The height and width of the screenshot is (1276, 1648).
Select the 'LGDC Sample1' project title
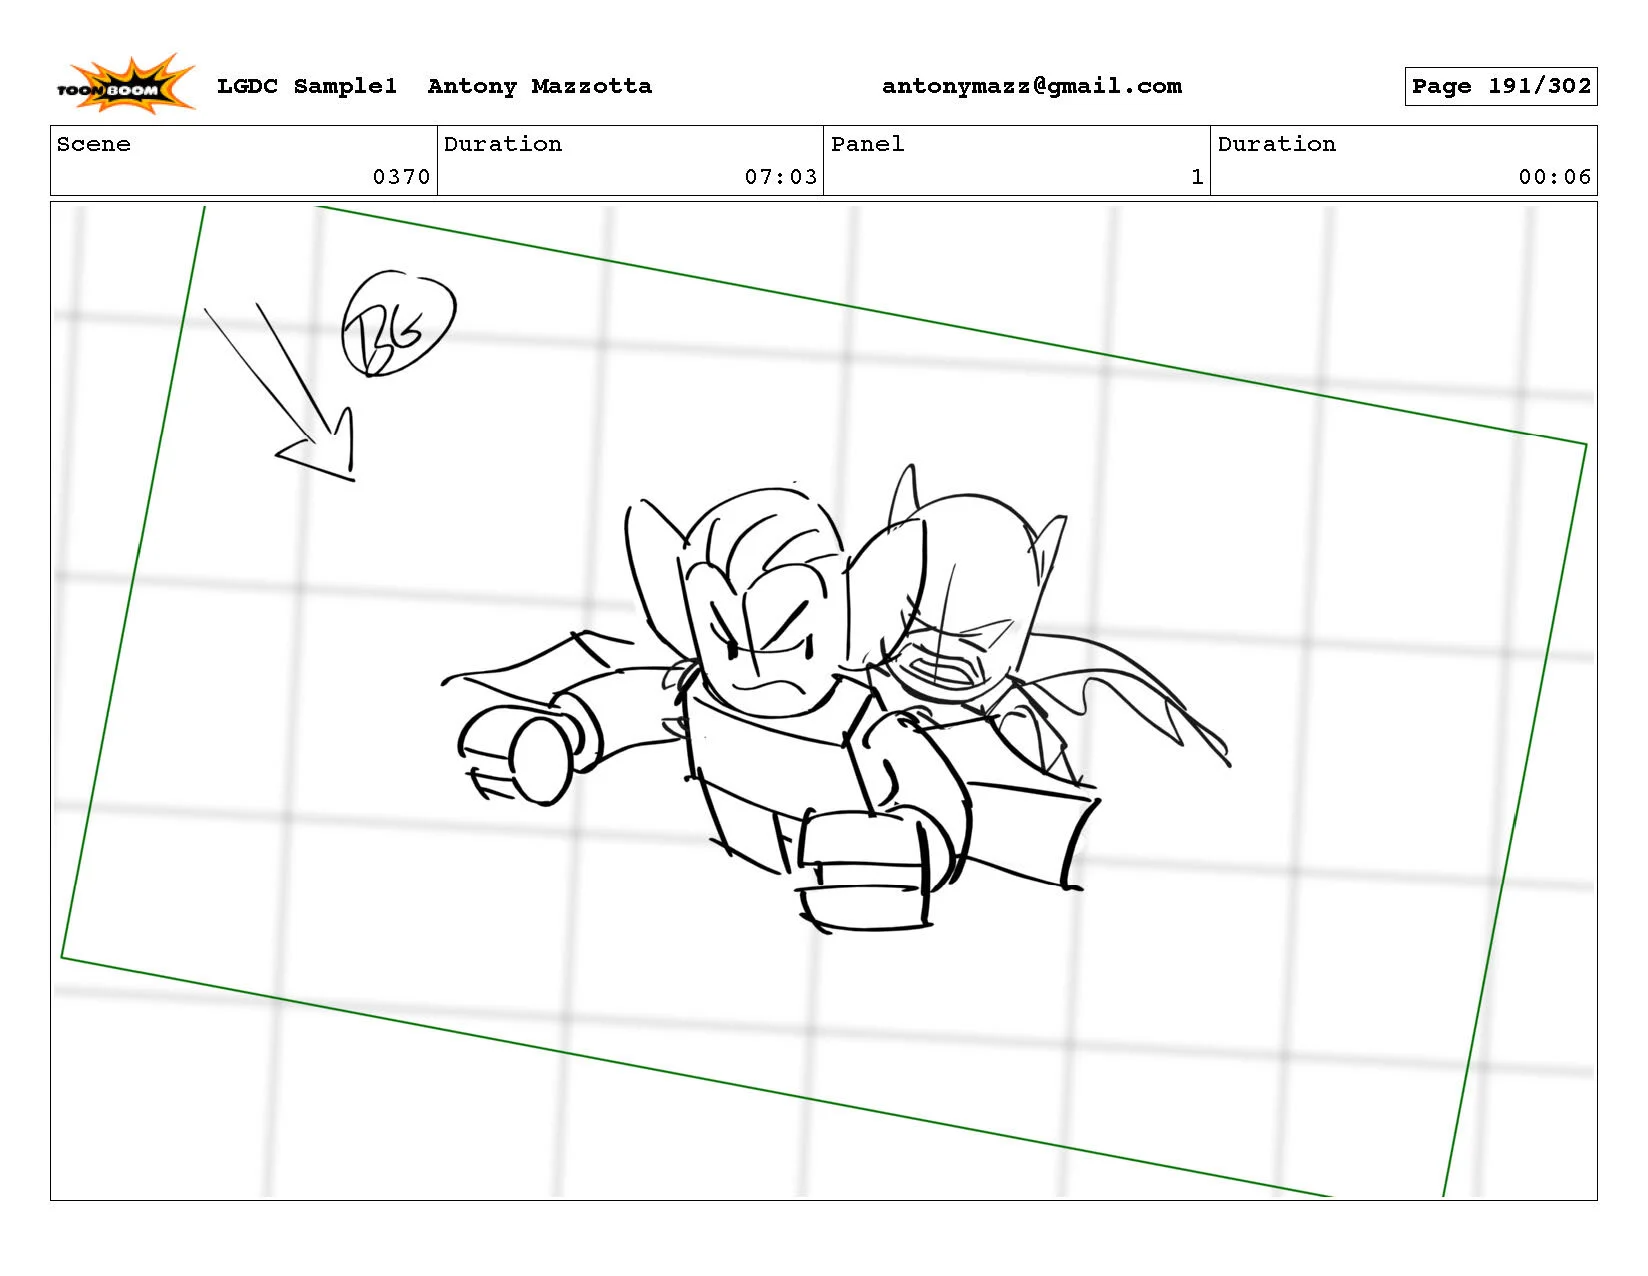[307, 86]
